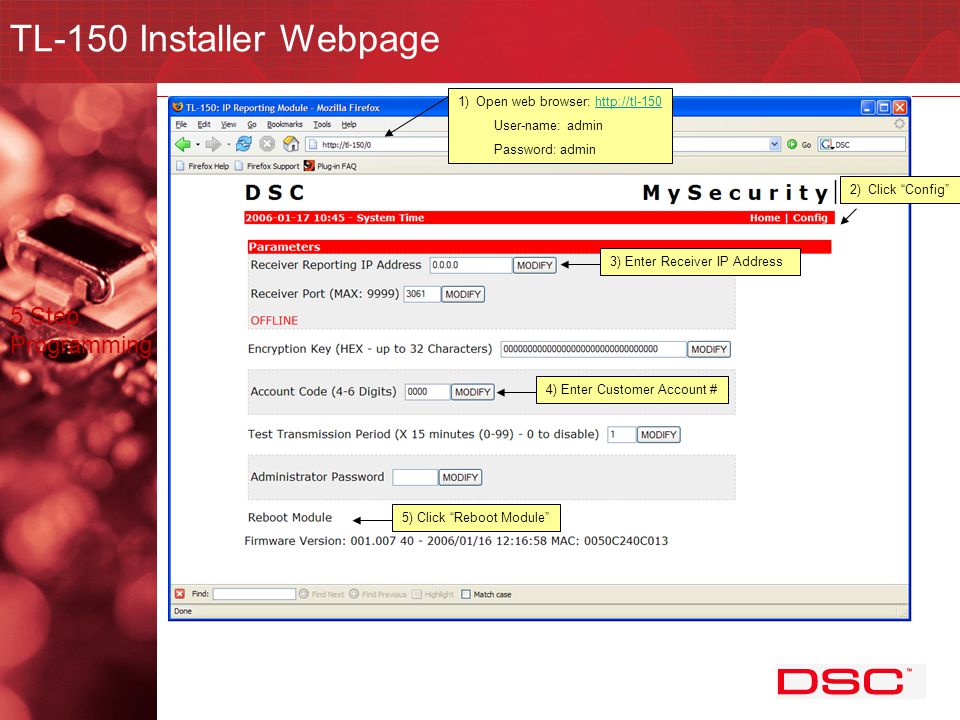The width and height of the screenshot is (960, 720).
Task: Click the Receiver Reporting IP Address field
Action: pyautogui.click(x=471, y=265)
